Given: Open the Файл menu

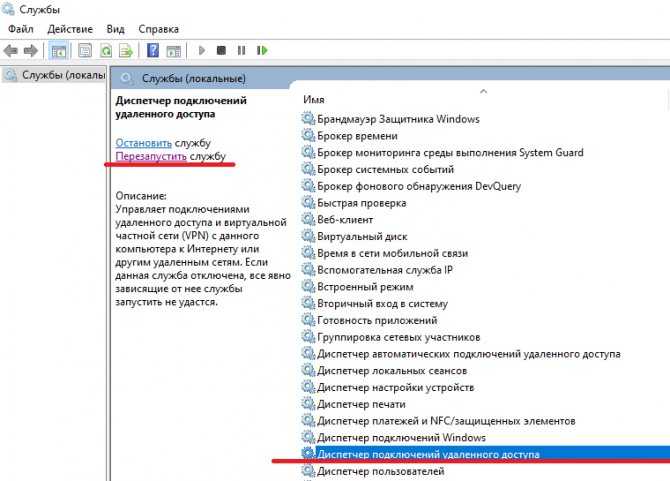Looking at the screenshot, I should tap(21, 29).
